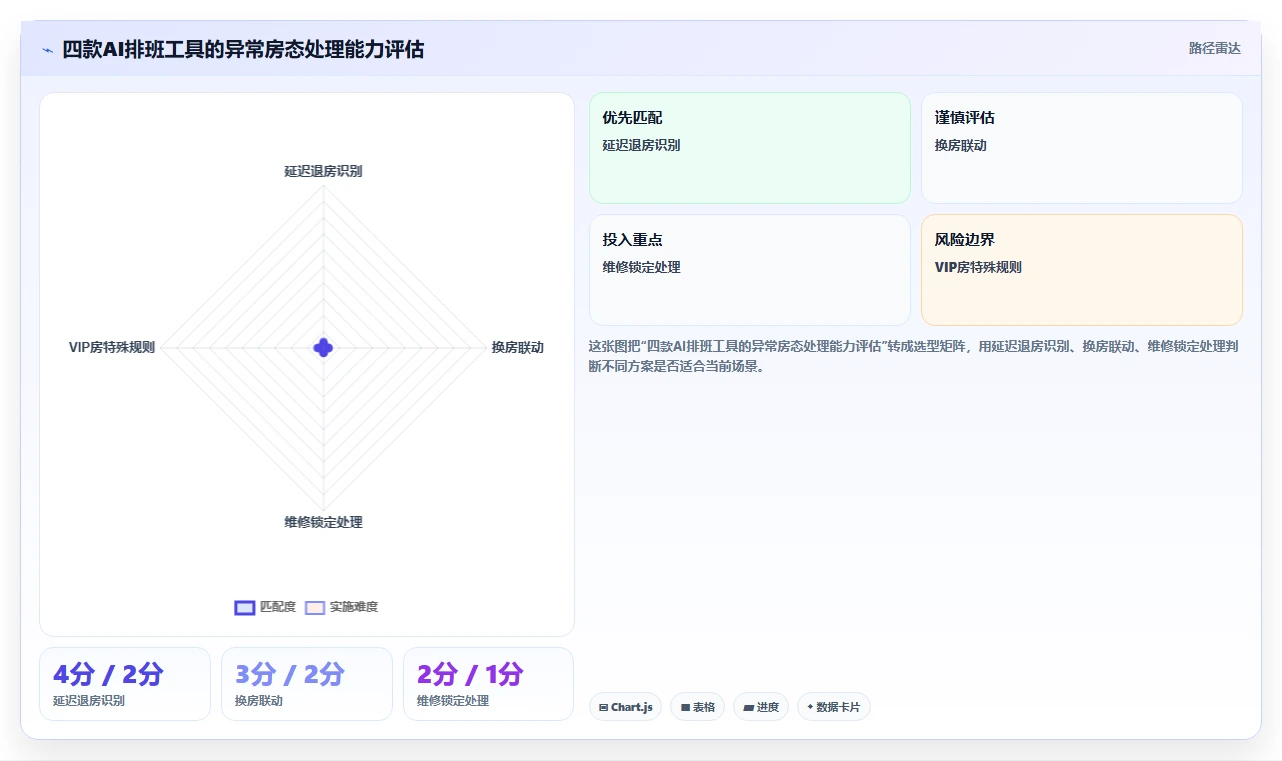Open the 投入重点 card

[x=750, y=270]
